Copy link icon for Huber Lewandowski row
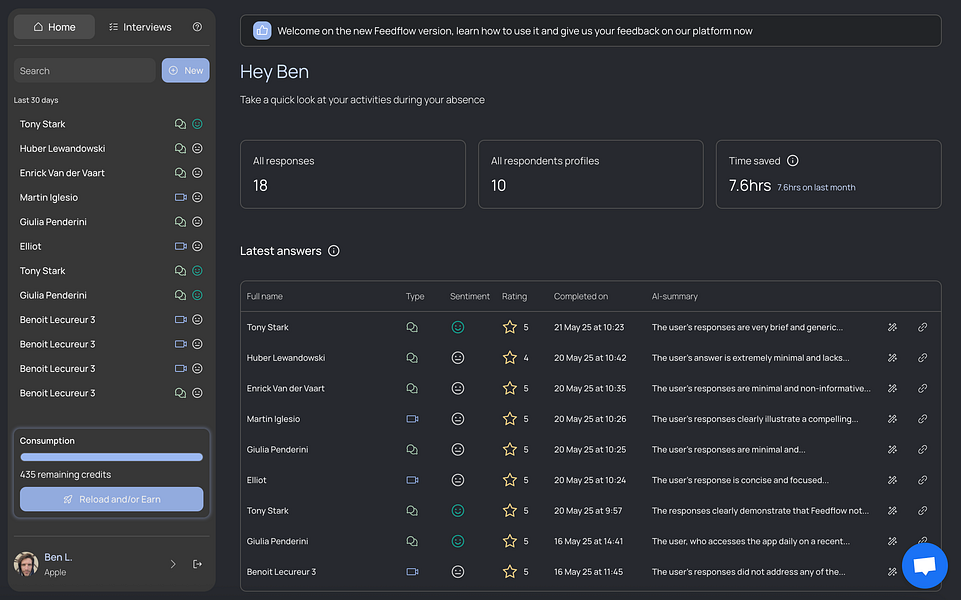Image resolution: width=961 pixels, height=600 pixels. click(922, 358)
